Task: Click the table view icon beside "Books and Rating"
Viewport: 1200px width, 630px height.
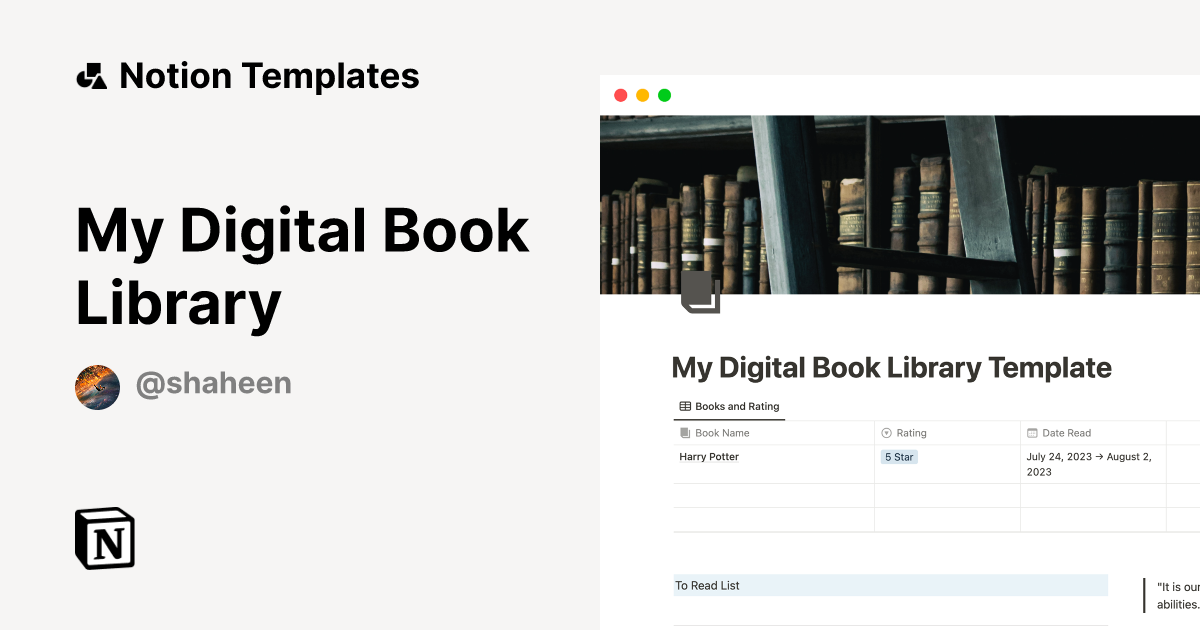Action: (683, 406)
